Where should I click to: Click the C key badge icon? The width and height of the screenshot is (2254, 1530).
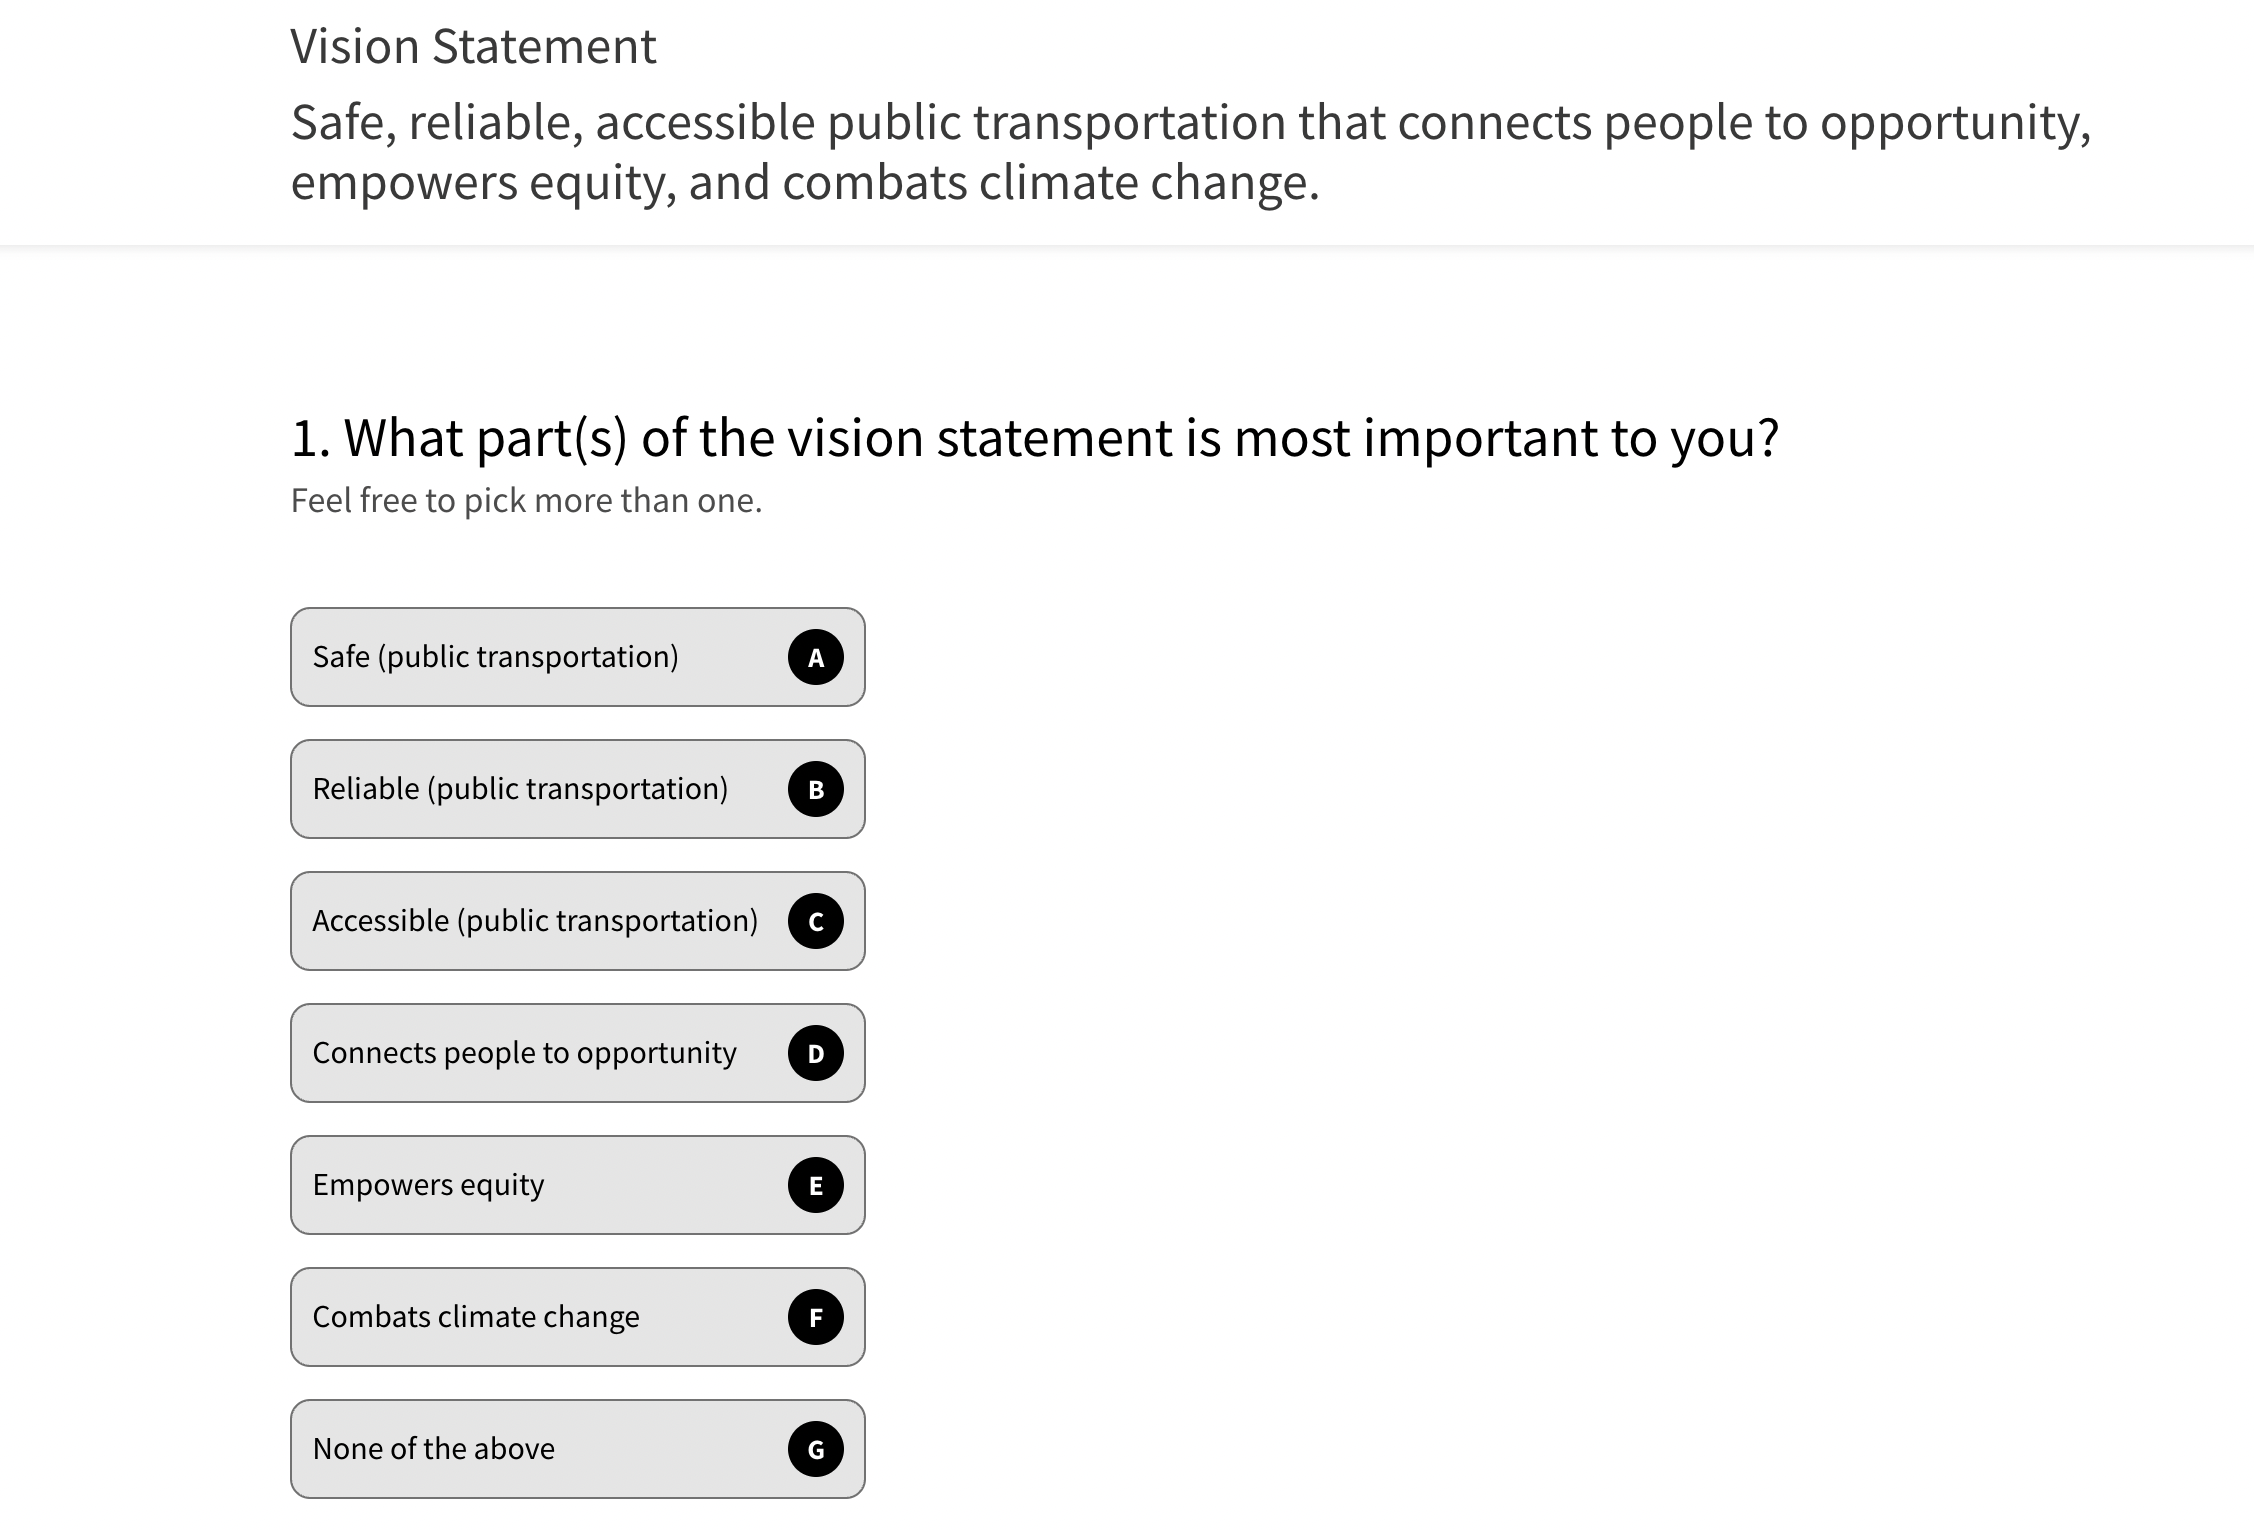pyautogui.click(x=816, y=921)
